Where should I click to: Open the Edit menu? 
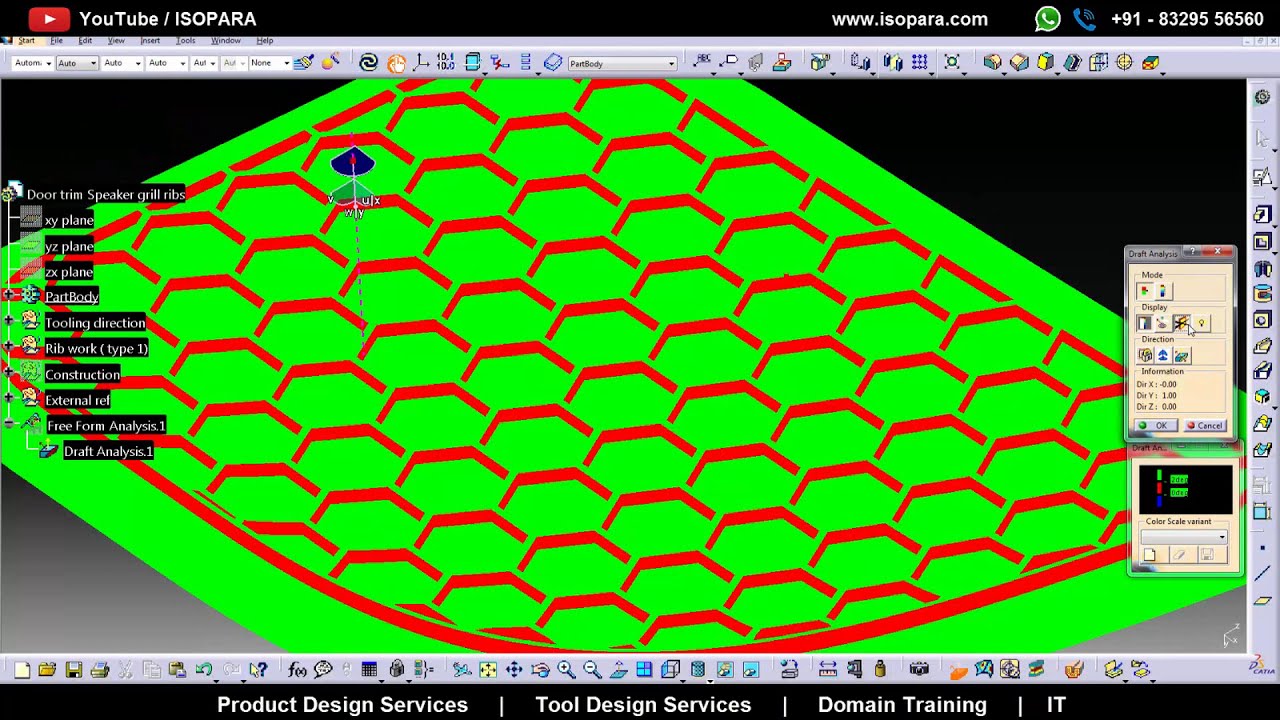(x=85, y=41)
